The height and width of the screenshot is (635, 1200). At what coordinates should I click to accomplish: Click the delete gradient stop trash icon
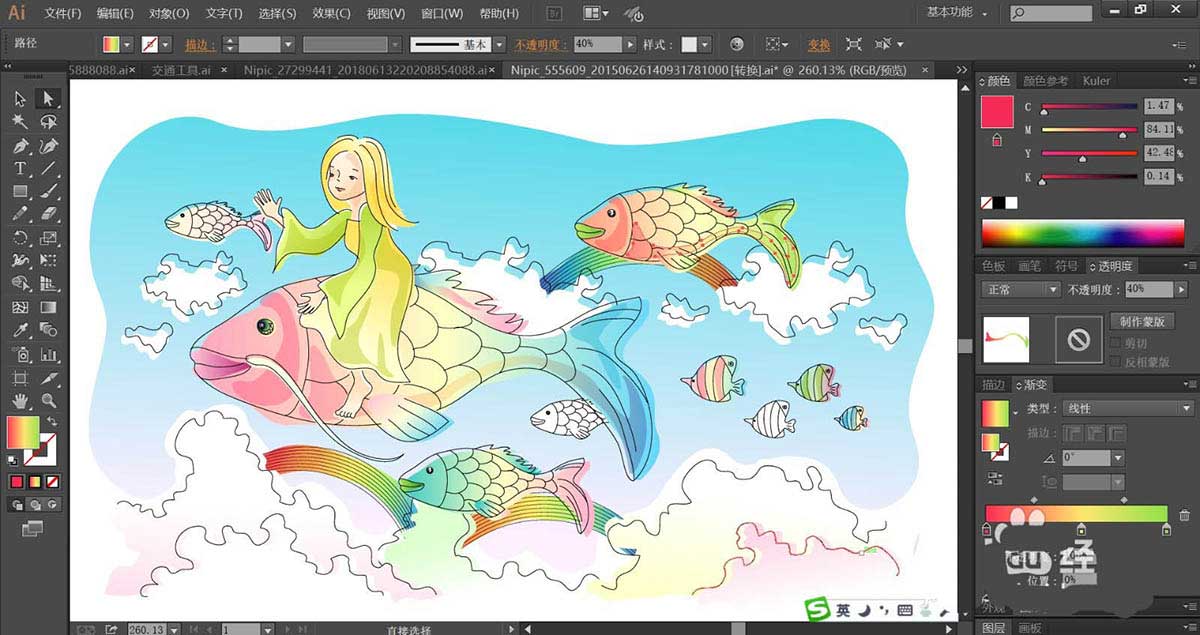(1184, 516)
